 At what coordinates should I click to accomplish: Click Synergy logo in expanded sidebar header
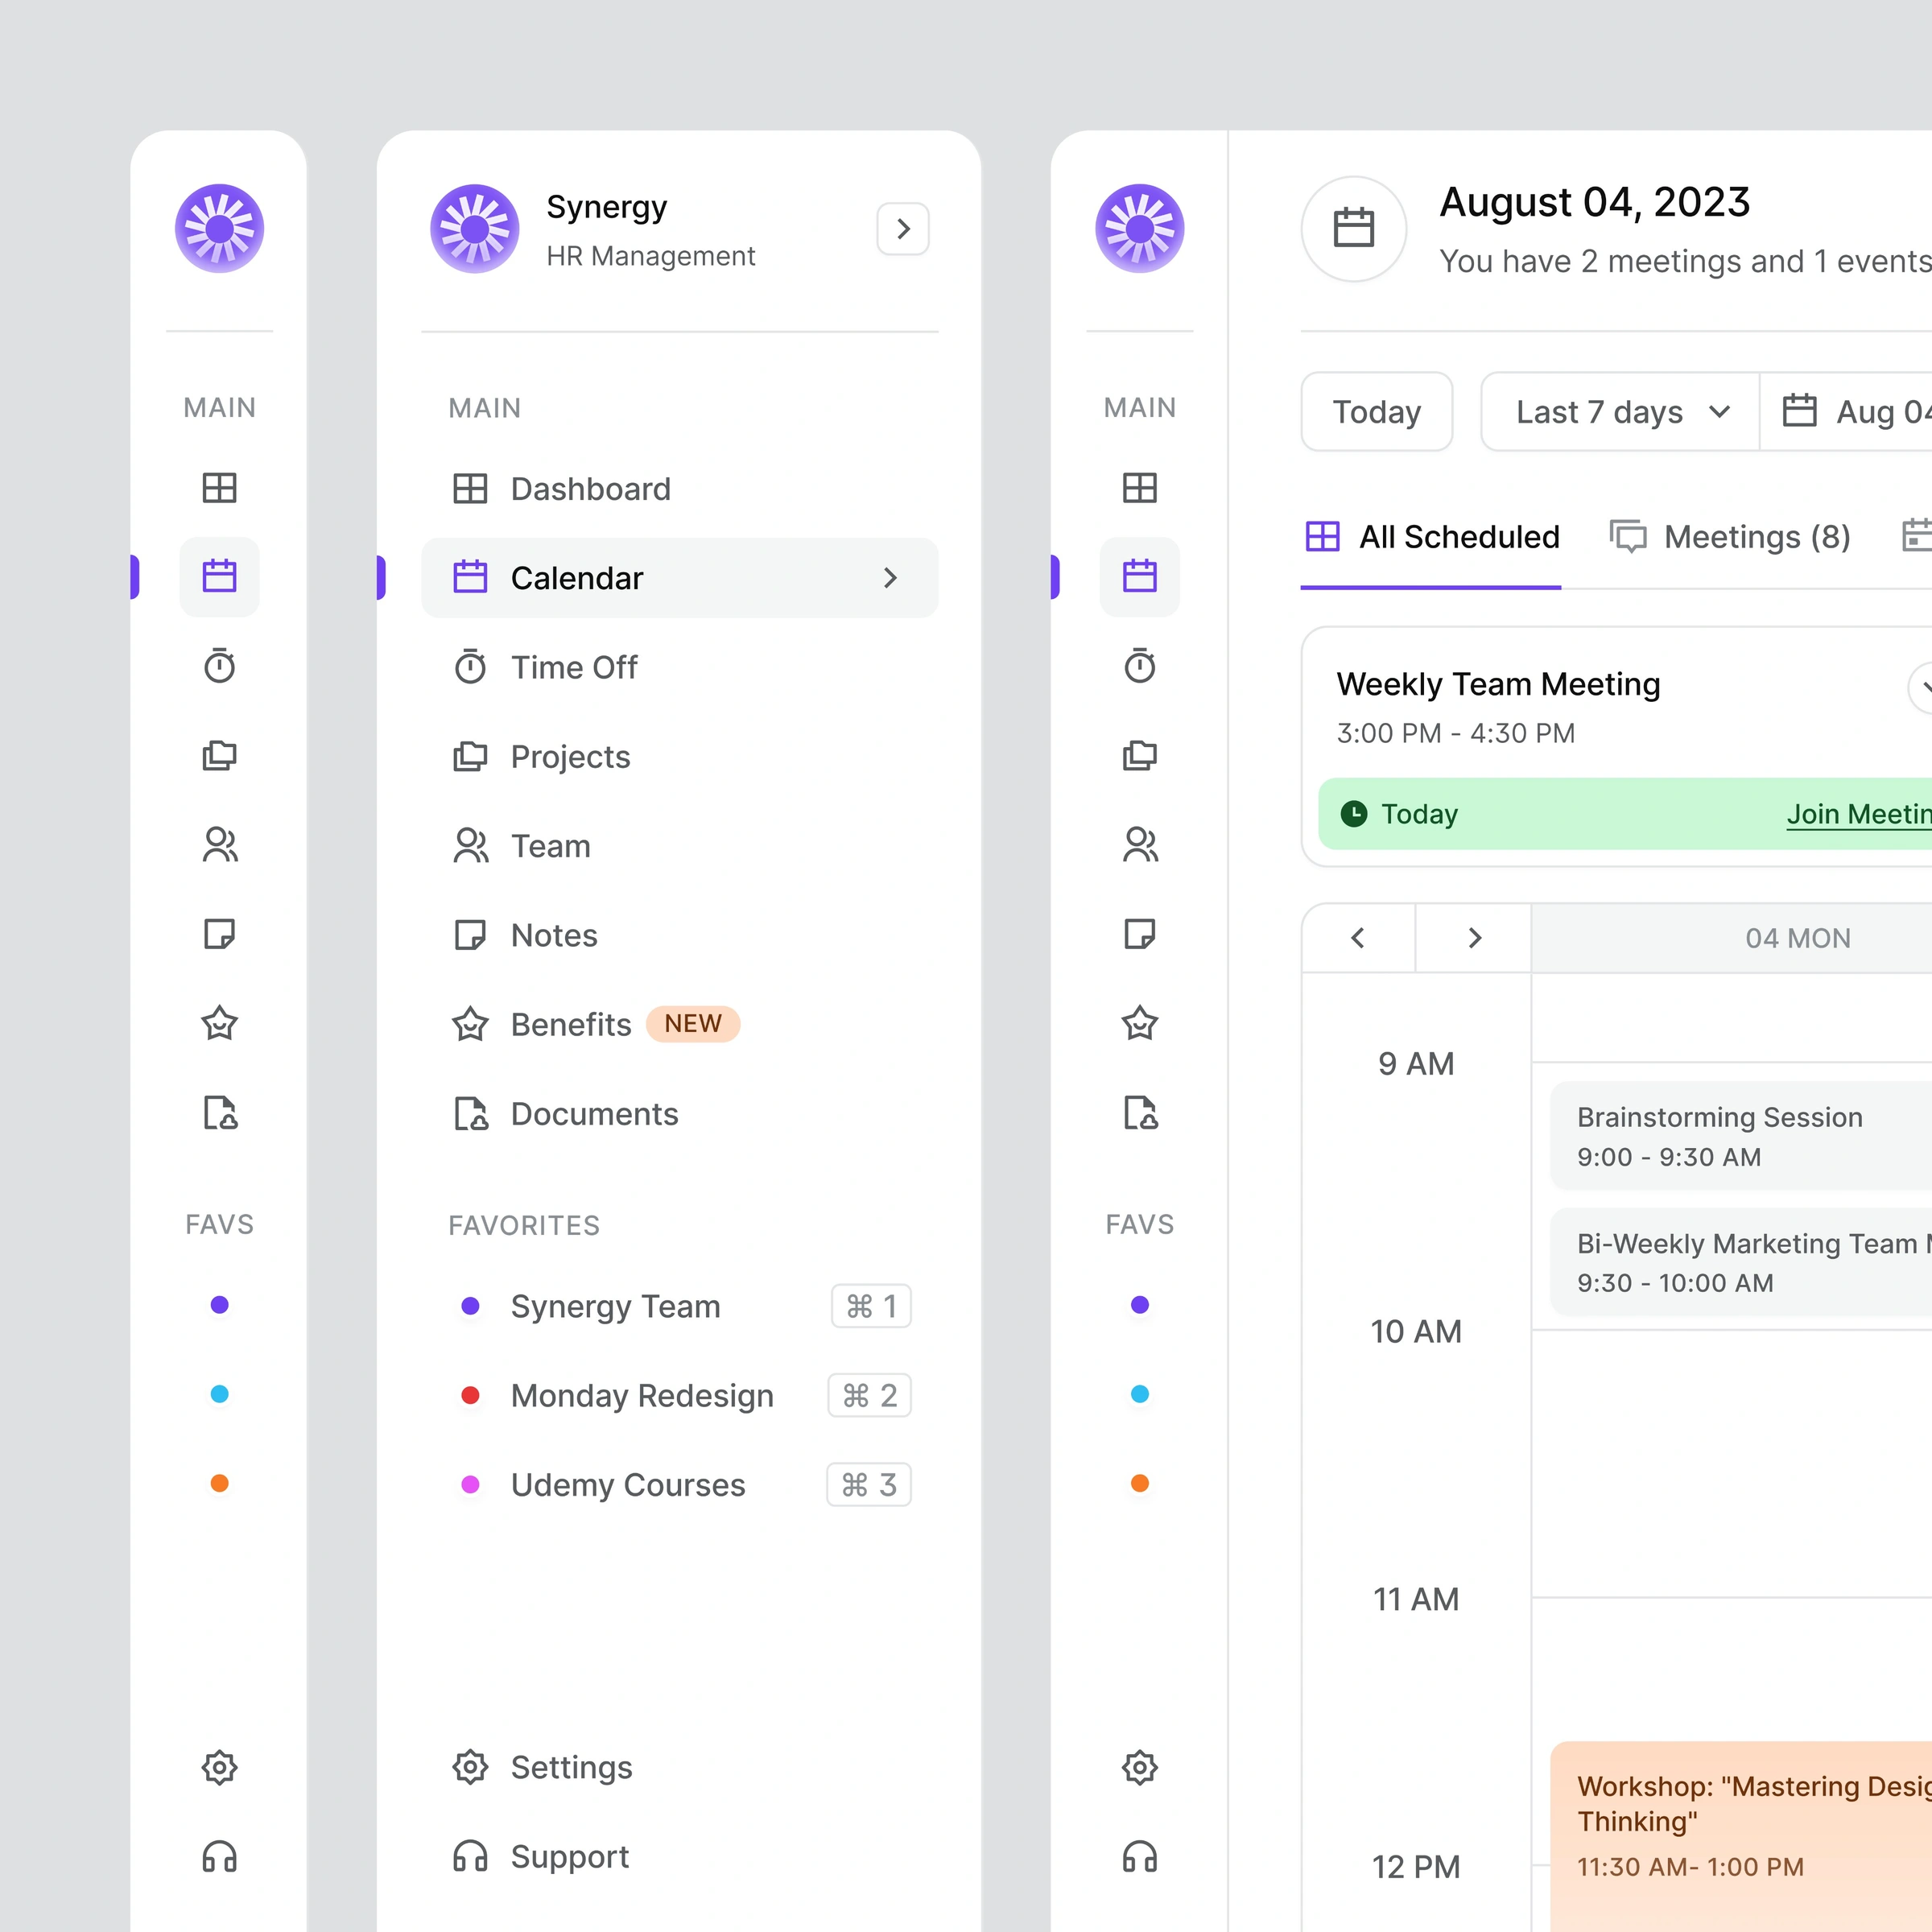474,228
